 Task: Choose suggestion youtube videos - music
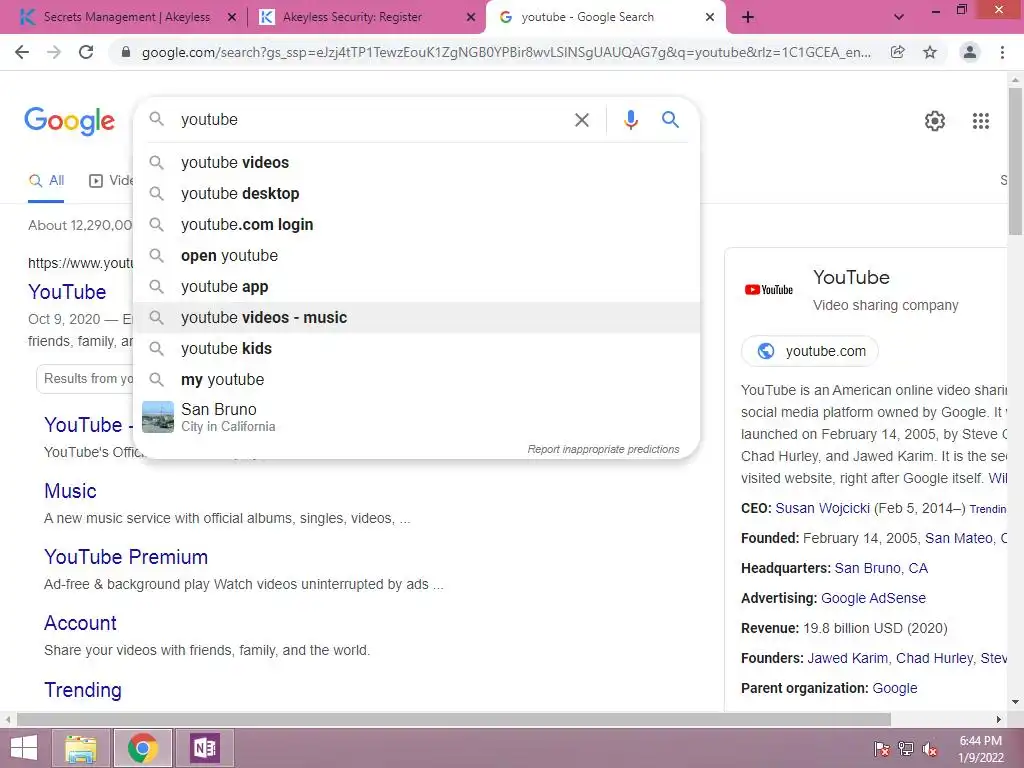(417, 318)
